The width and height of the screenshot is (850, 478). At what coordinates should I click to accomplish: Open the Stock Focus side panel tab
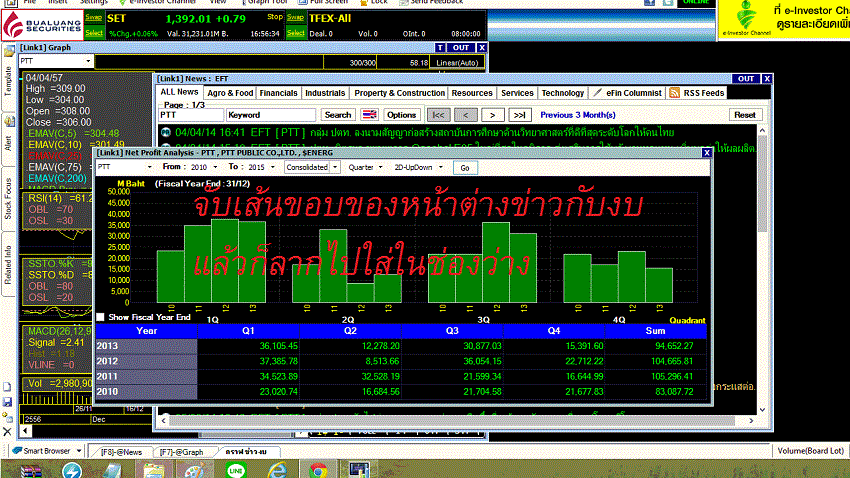8,198
